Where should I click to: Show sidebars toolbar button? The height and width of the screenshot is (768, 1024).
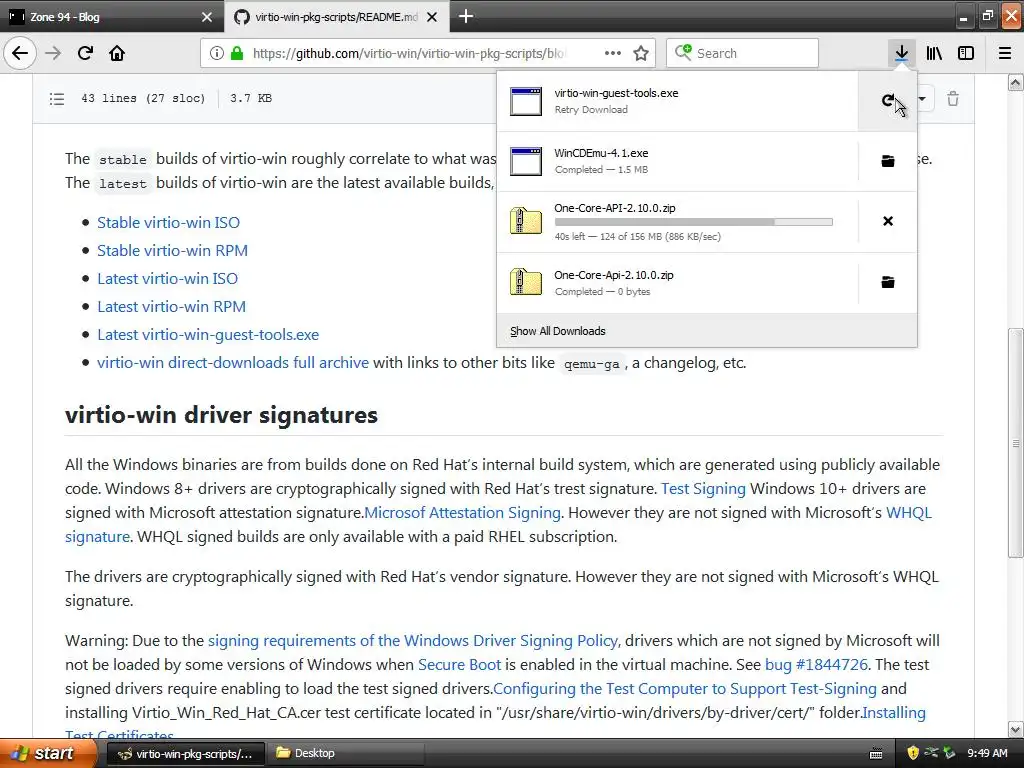click(966, 53)
